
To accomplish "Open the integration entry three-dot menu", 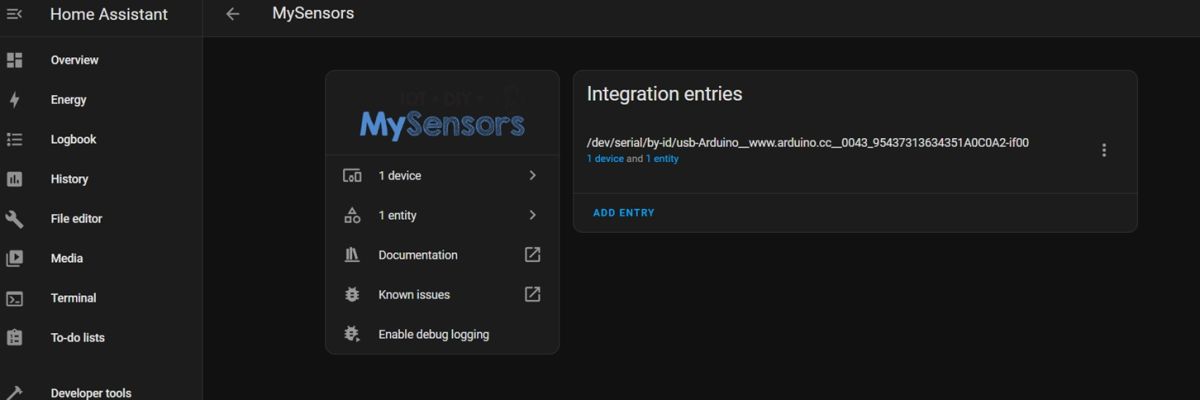I will click(x=1104, y=150).
